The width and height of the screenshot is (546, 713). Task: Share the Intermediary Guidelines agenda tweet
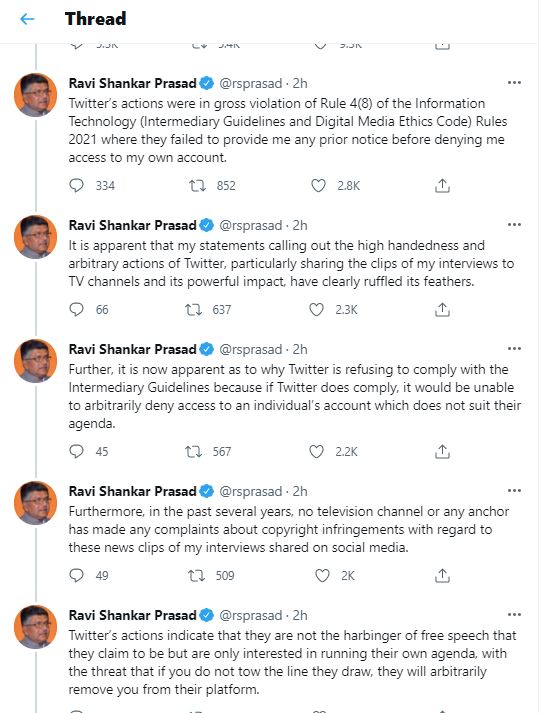click(442, 452)
